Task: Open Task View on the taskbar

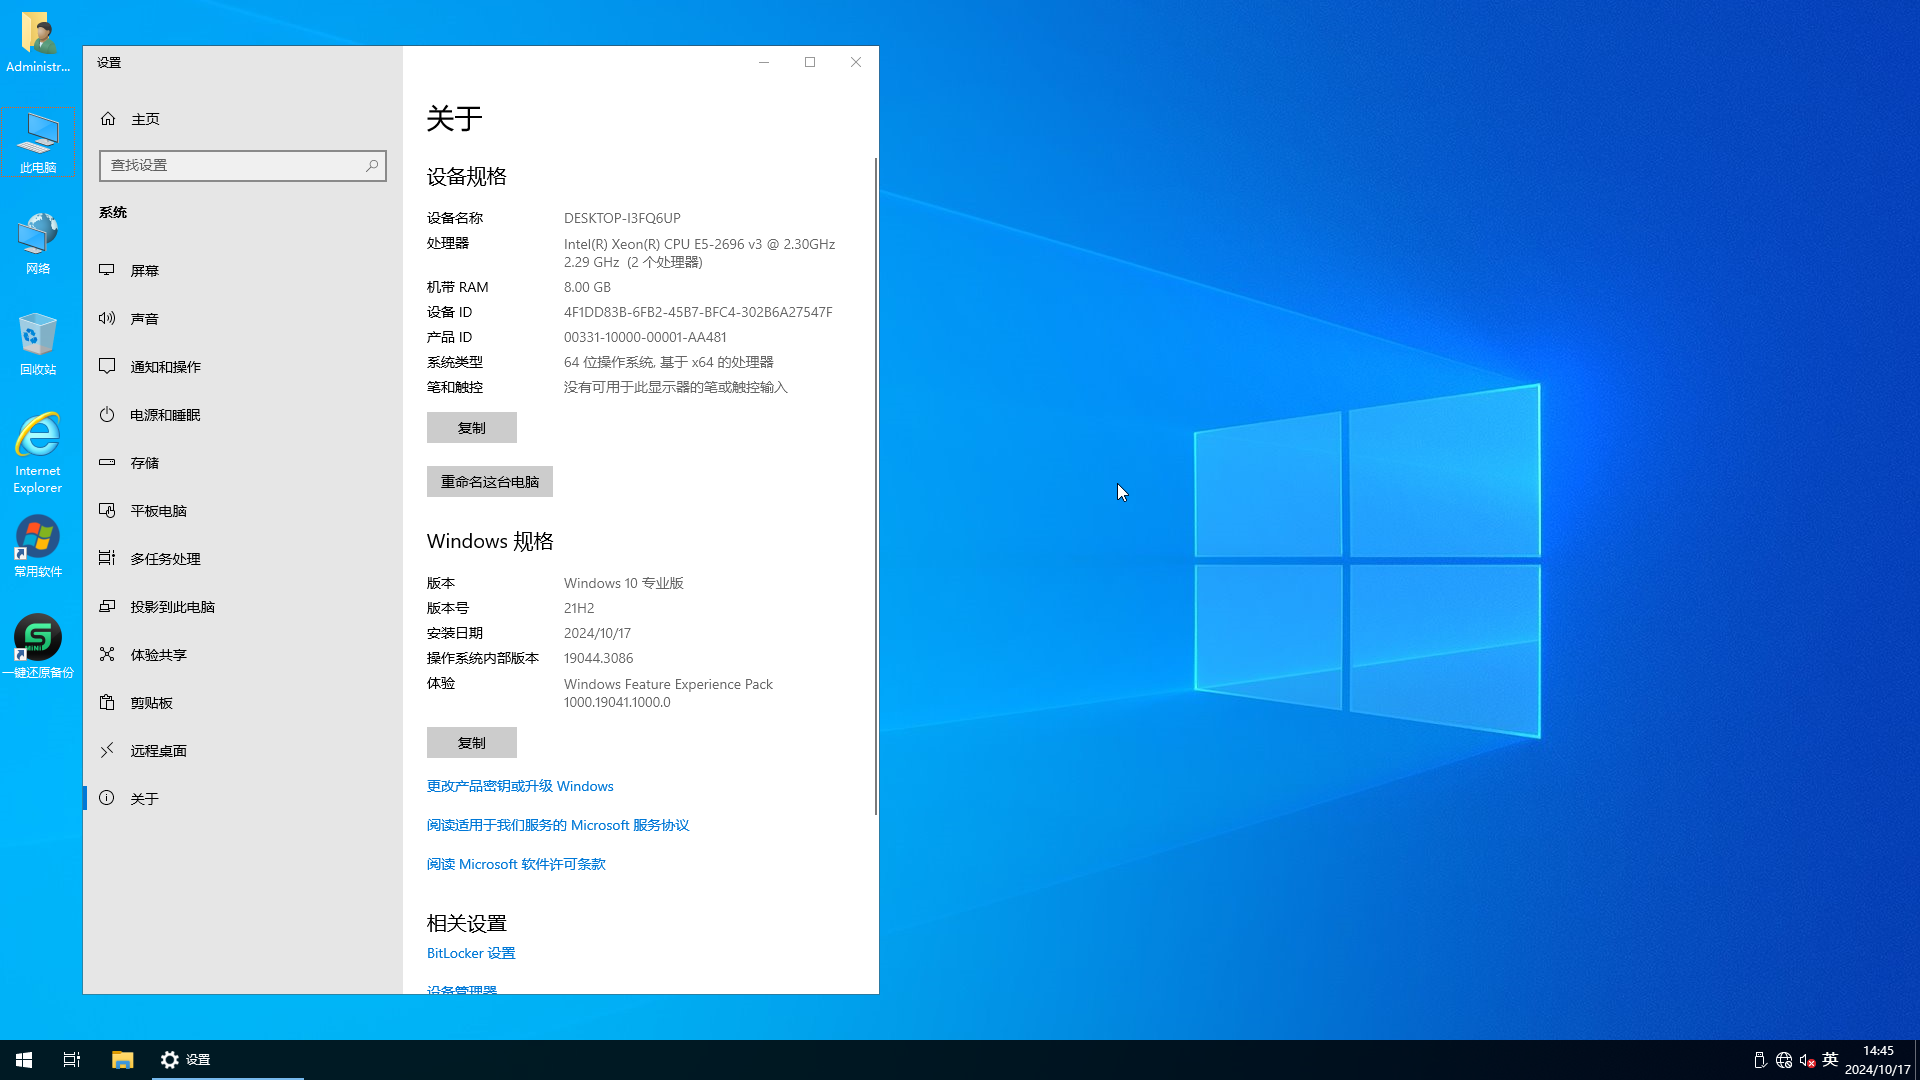Action: [x=72, y=1060]
